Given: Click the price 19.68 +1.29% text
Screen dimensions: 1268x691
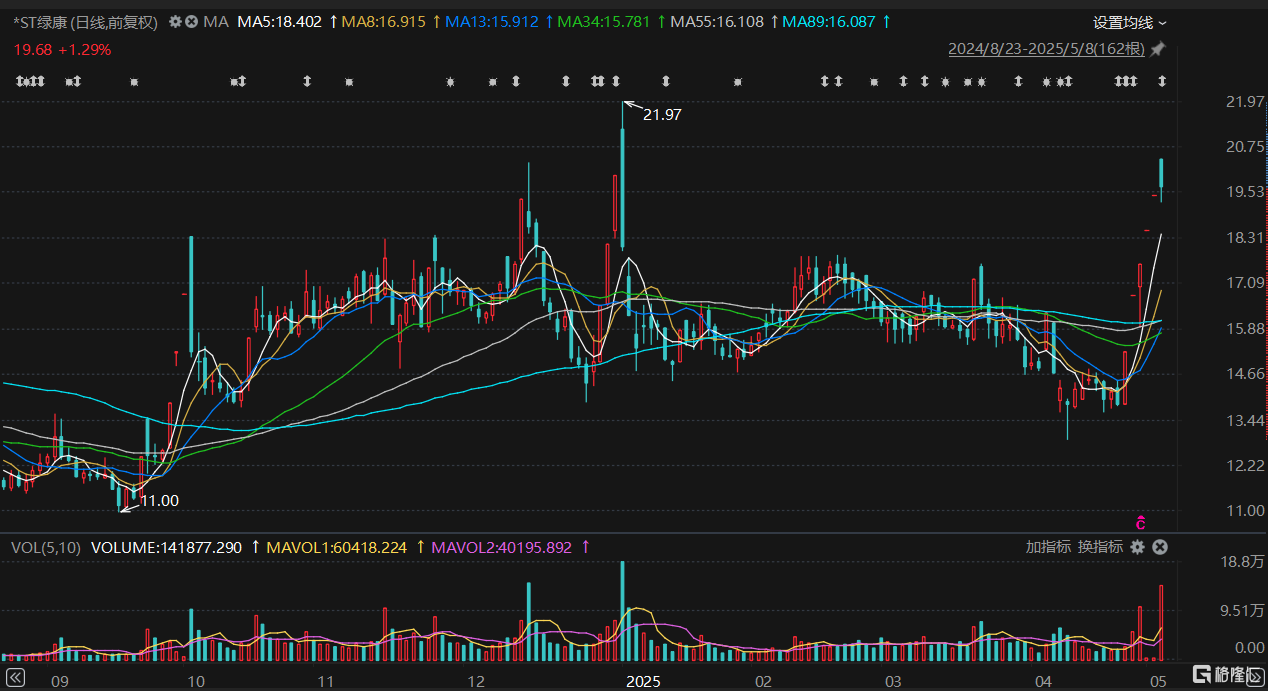Looking at the screenshot, I should 62,49.
